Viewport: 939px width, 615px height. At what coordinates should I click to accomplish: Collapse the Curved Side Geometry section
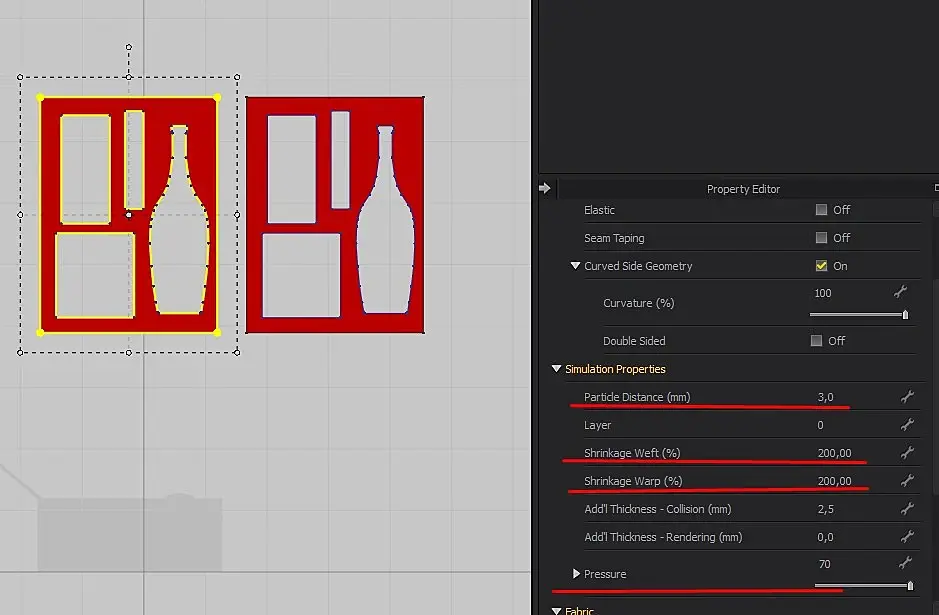[575, 266]
